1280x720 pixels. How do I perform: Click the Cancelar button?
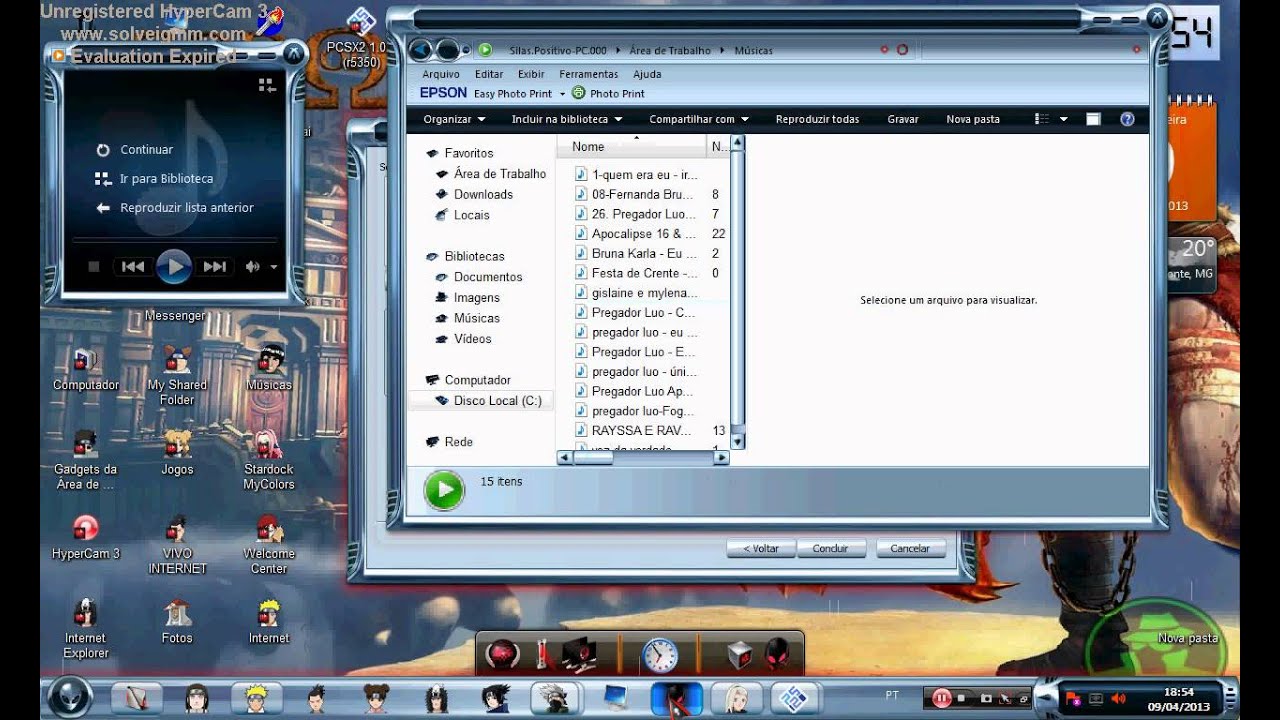pos(910,548)
